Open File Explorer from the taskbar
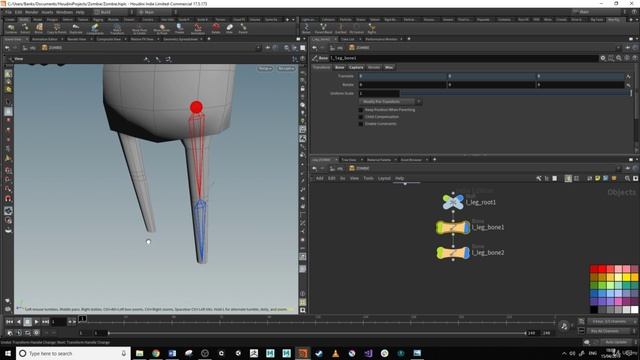This screenshot has height=360, width=640. (x=140, y=353)
